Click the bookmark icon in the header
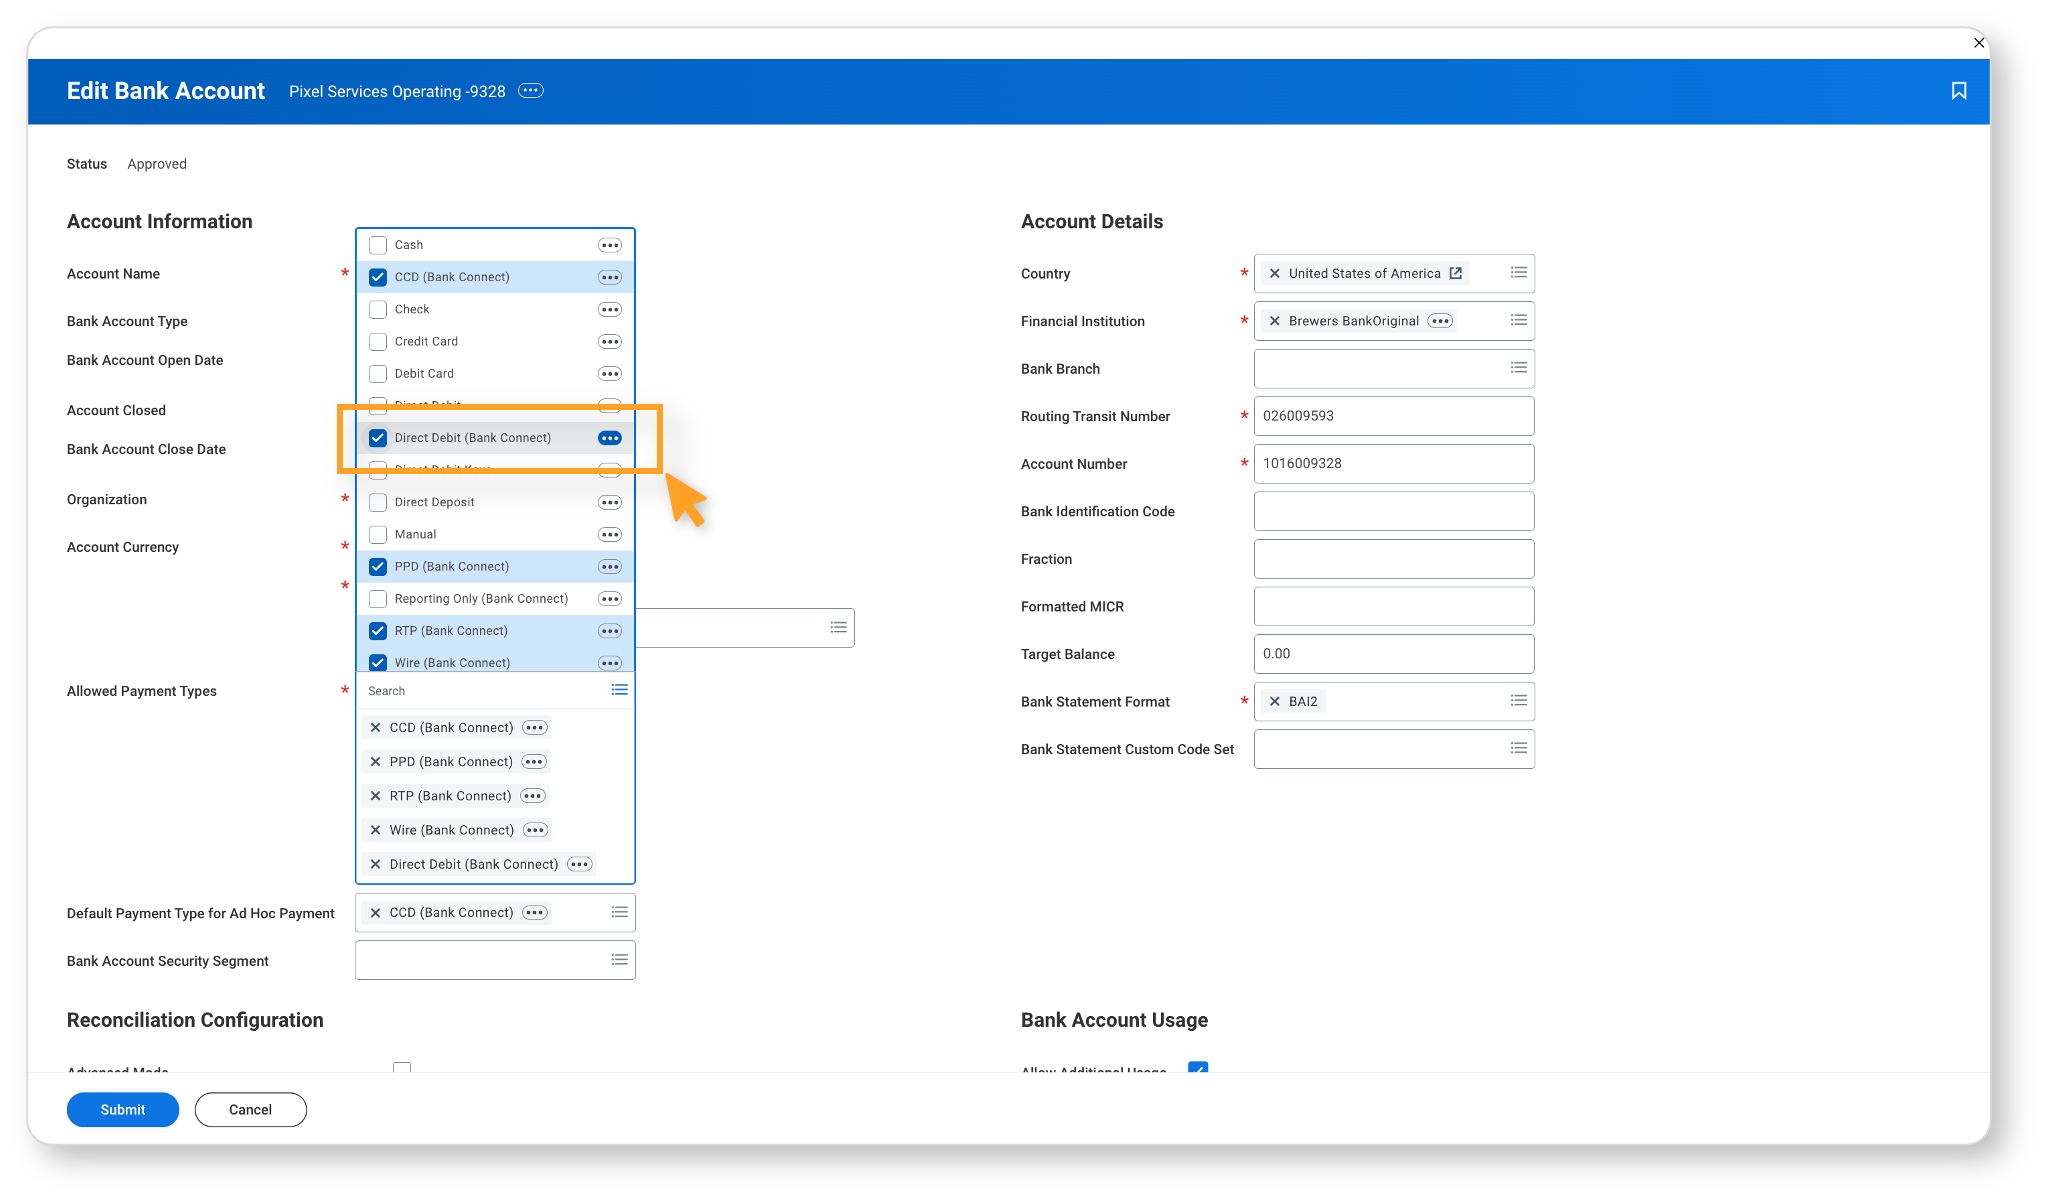2046x1200 pixels. (1958, 91)
